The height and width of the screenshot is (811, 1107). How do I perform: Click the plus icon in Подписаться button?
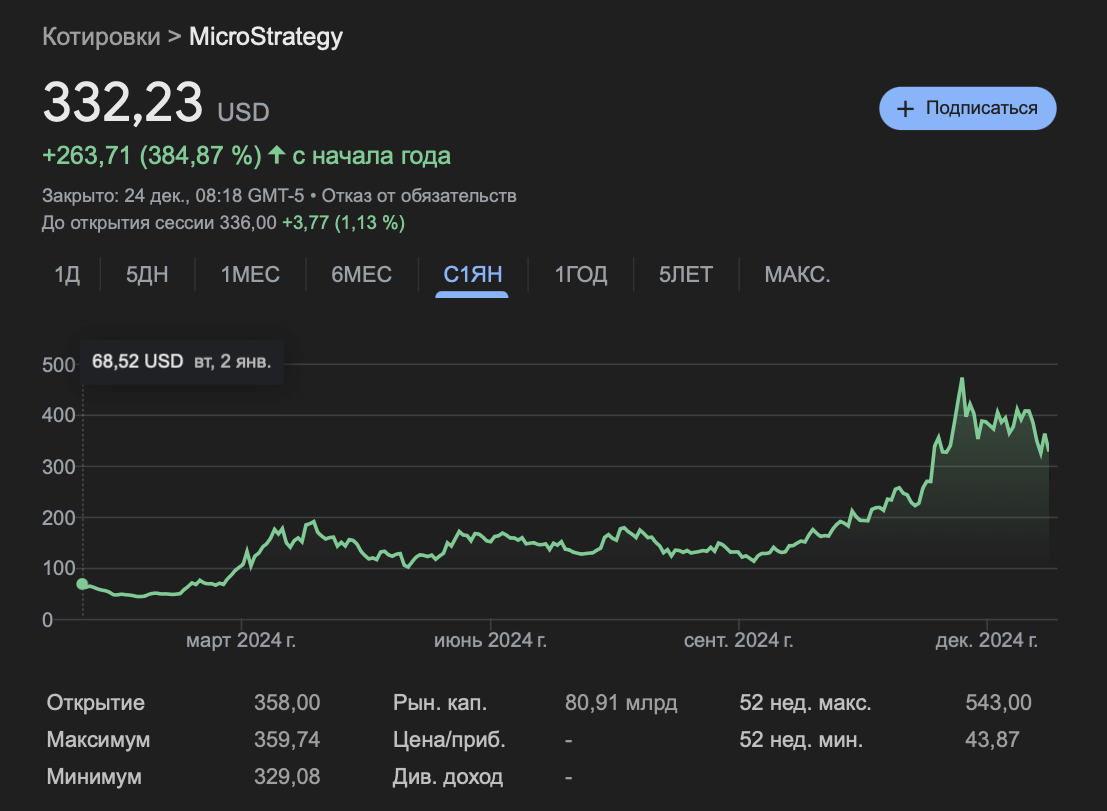tap(905, 109)
